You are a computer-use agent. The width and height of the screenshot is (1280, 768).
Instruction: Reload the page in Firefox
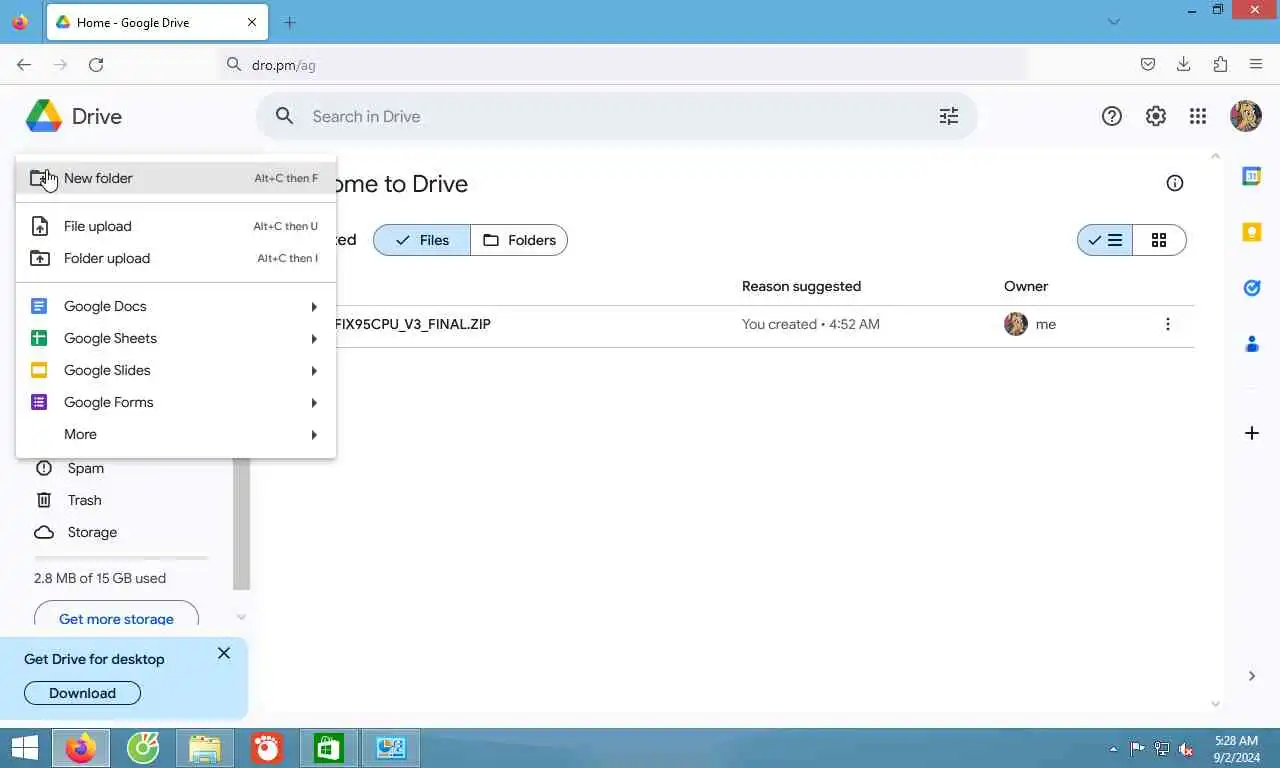[96, 64]
